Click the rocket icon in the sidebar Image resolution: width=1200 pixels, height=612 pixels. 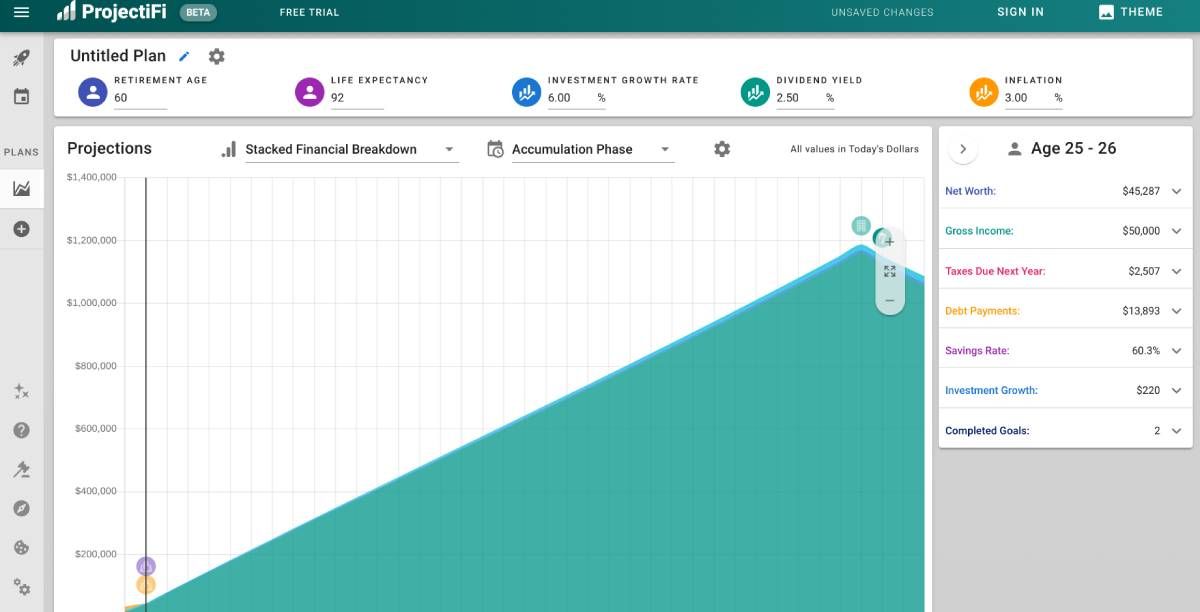21,59
